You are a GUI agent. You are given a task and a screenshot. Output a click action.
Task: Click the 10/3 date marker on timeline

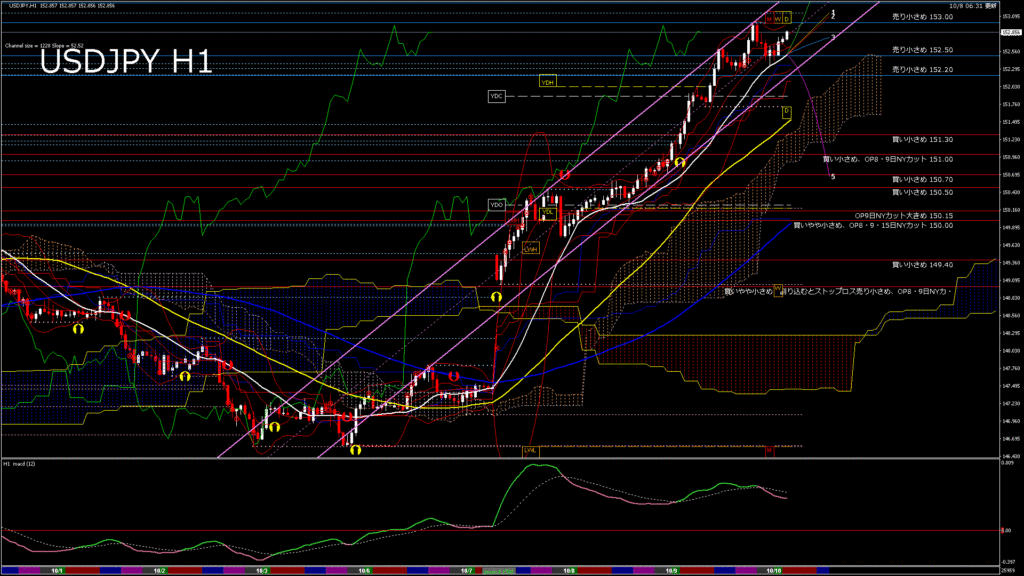point(262,571)
